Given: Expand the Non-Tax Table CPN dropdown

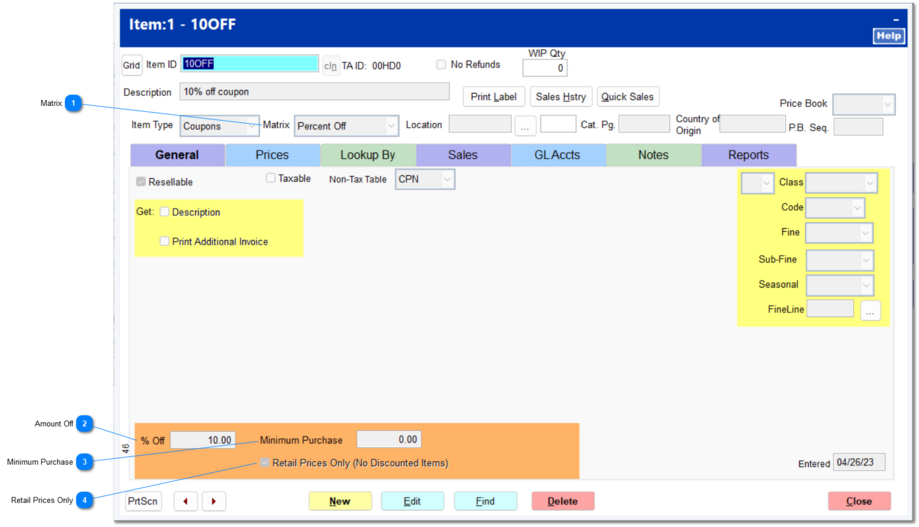Looking at the screenshot, I should click(425, 180).
